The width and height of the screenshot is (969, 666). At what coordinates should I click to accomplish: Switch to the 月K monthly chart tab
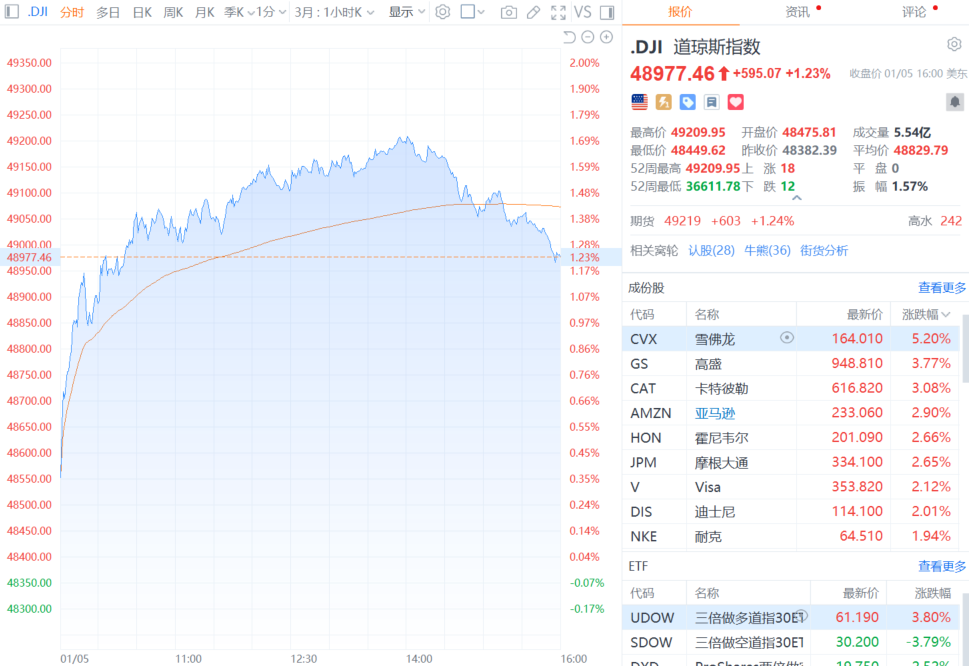[x=205, y=12]
